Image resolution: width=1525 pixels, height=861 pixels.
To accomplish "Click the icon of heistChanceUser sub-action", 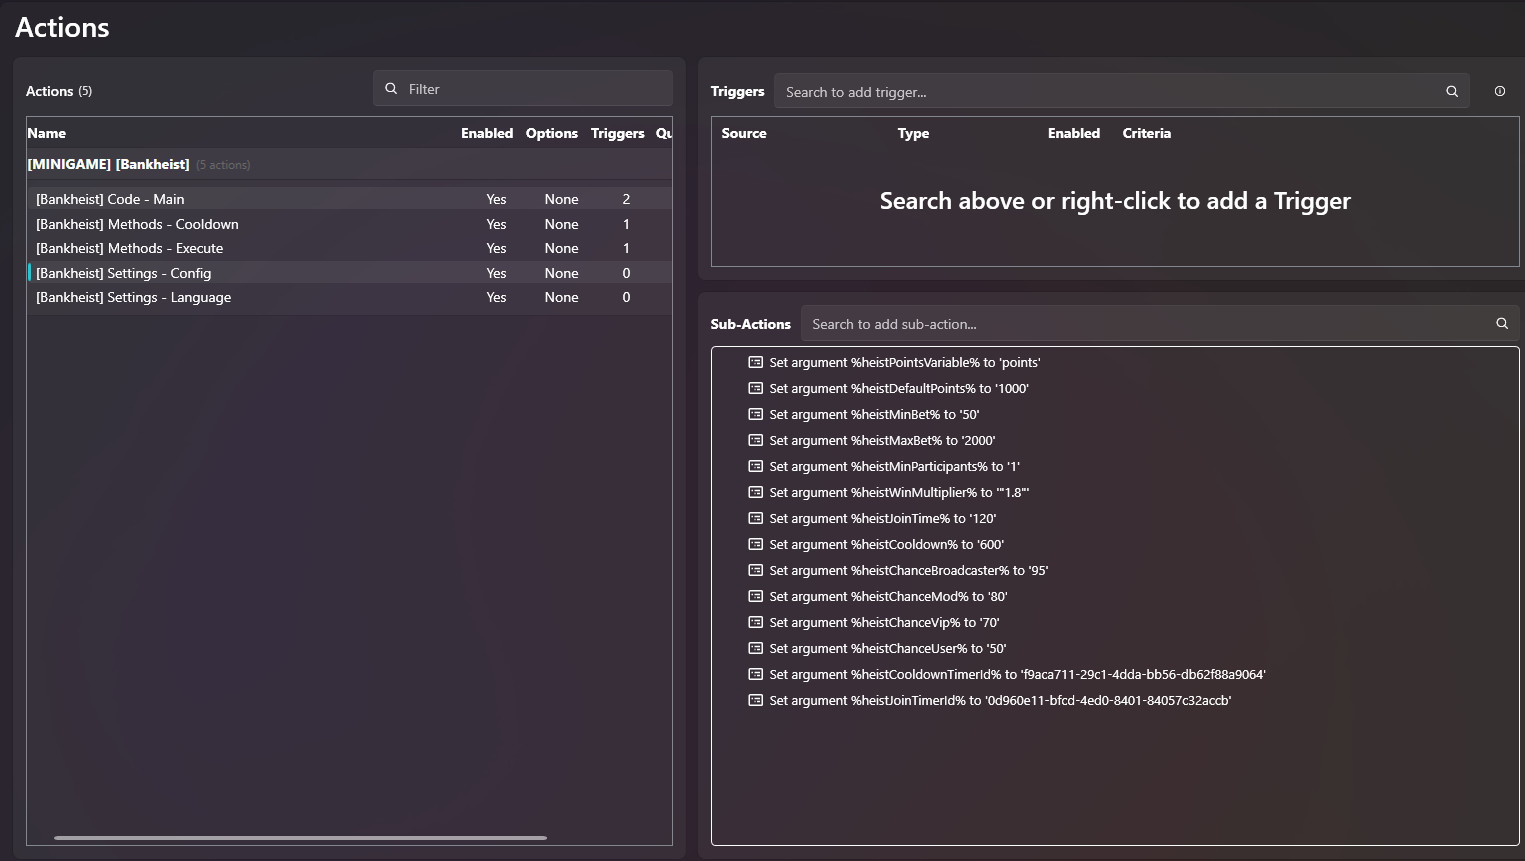I will coord(756,648).
